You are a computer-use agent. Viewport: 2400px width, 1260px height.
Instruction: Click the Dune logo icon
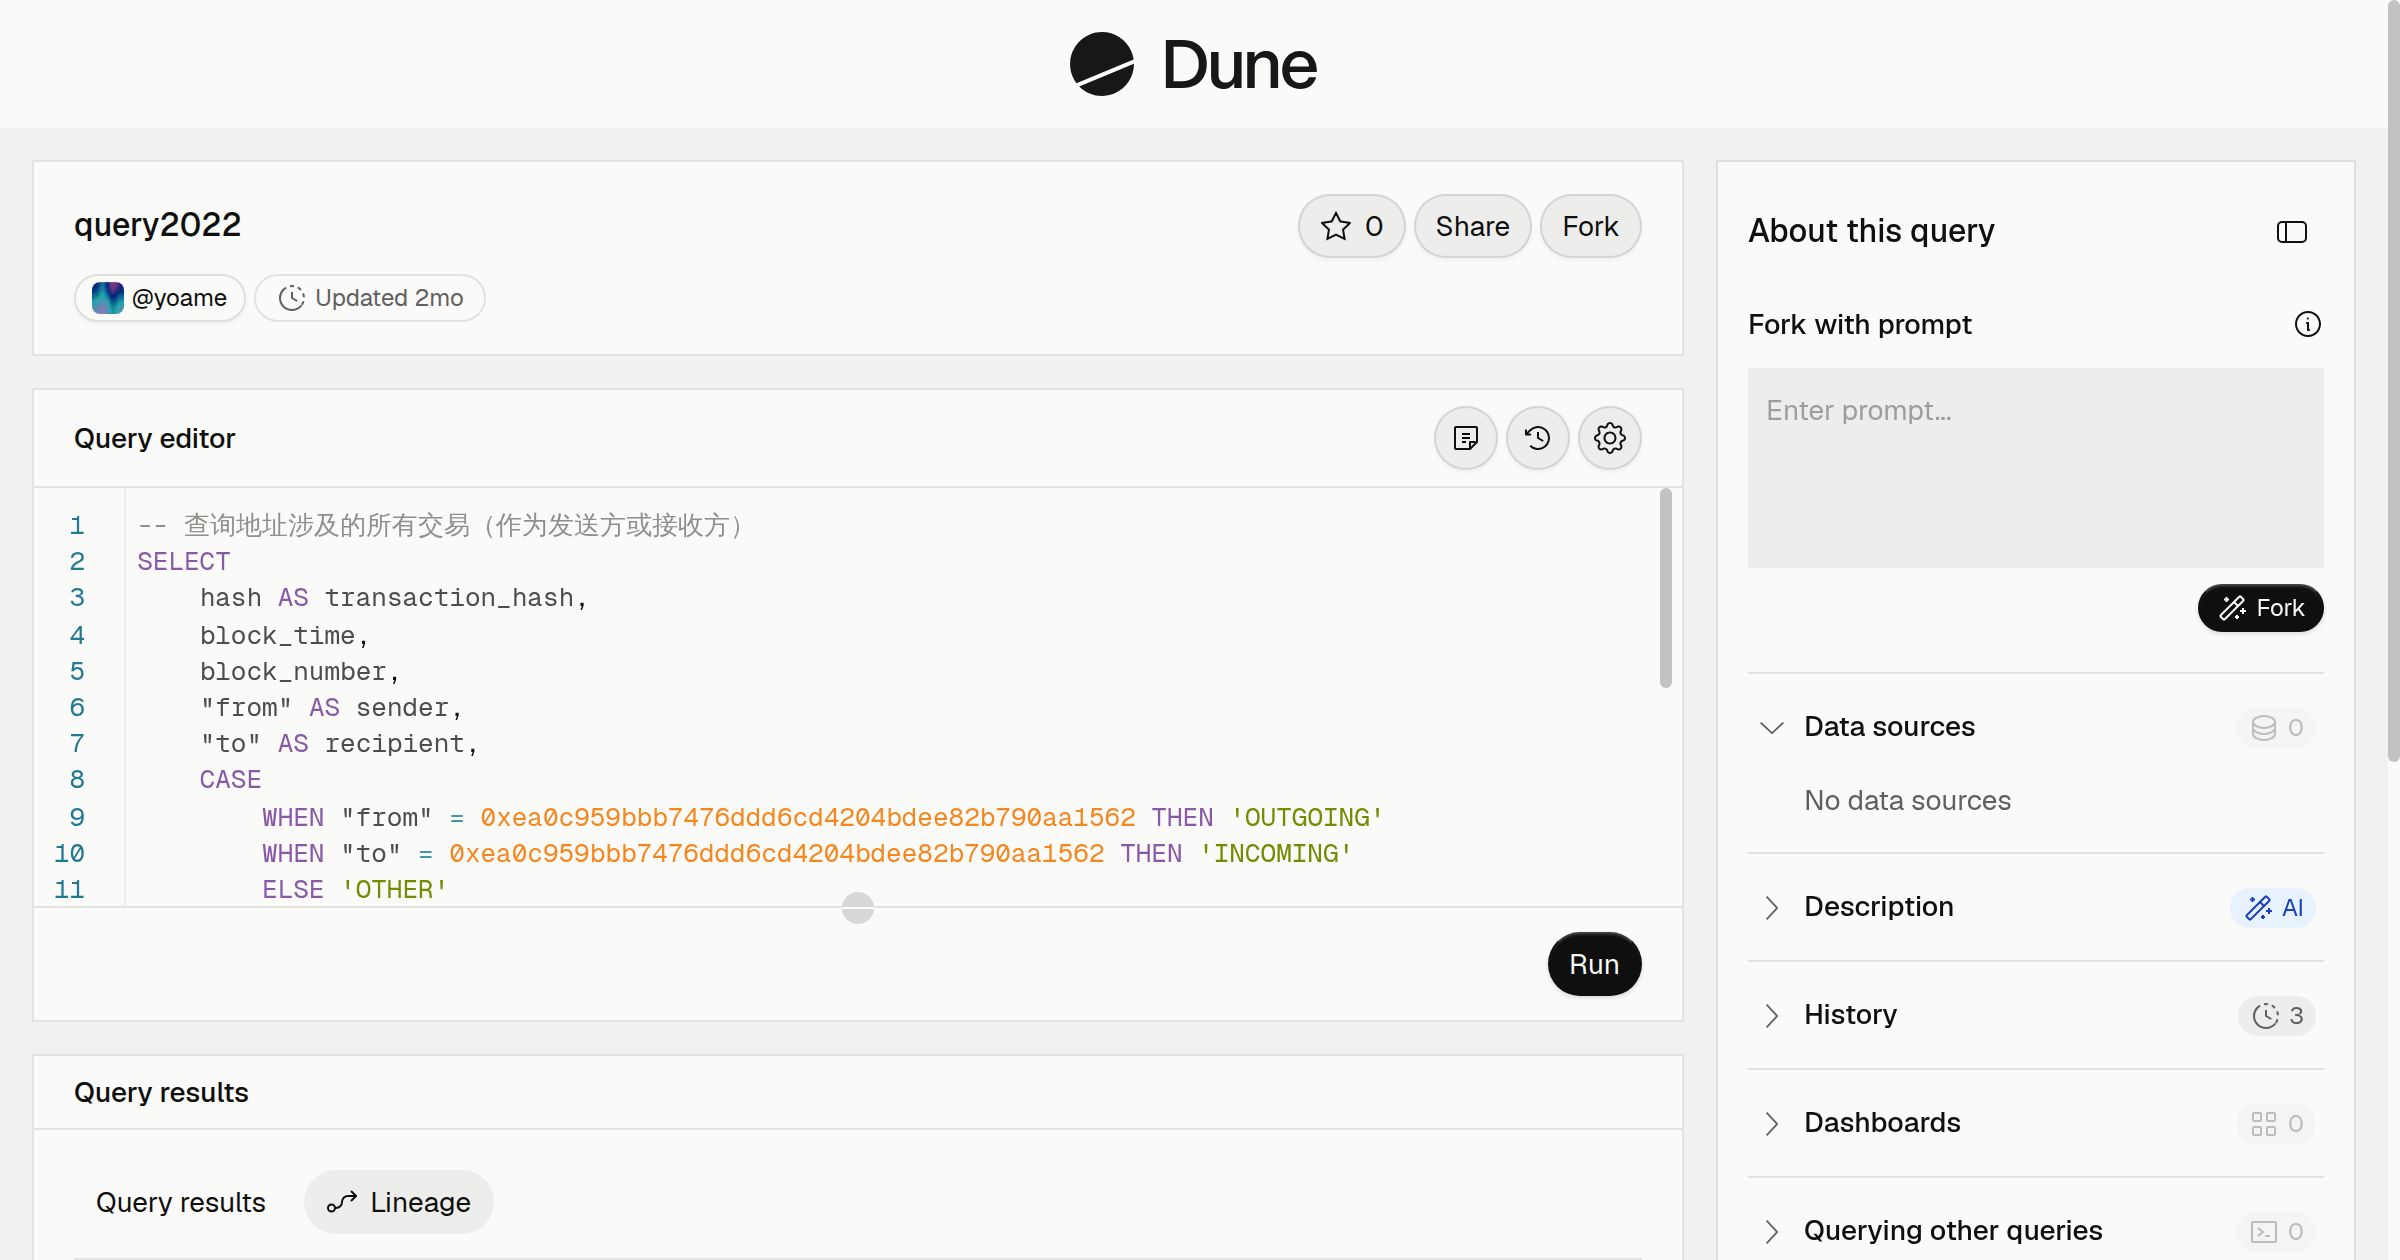tap(1101, 64)
